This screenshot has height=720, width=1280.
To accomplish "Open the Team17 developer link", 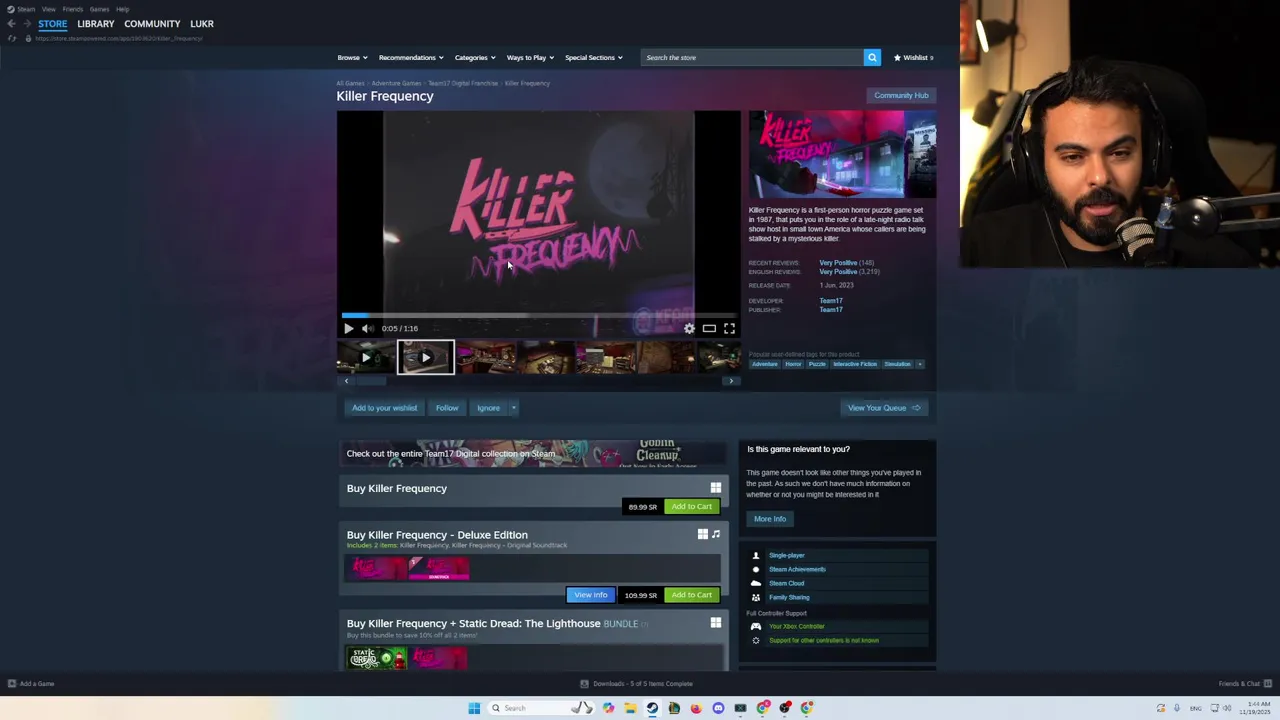I will (831, 301).
